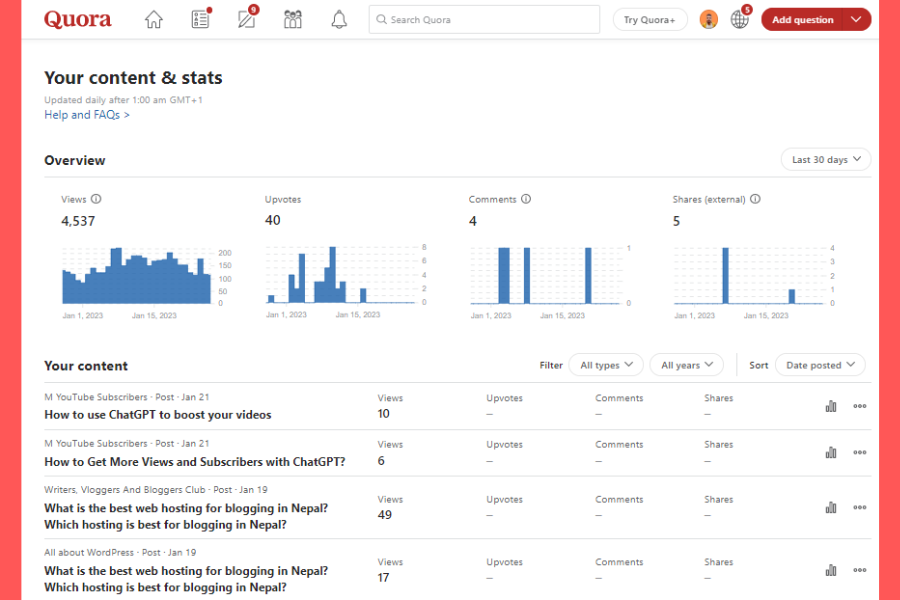The width and height of the screenshot is (900, 600).
Task: Open the All types filter dropdown
Action: pos(606,365)
